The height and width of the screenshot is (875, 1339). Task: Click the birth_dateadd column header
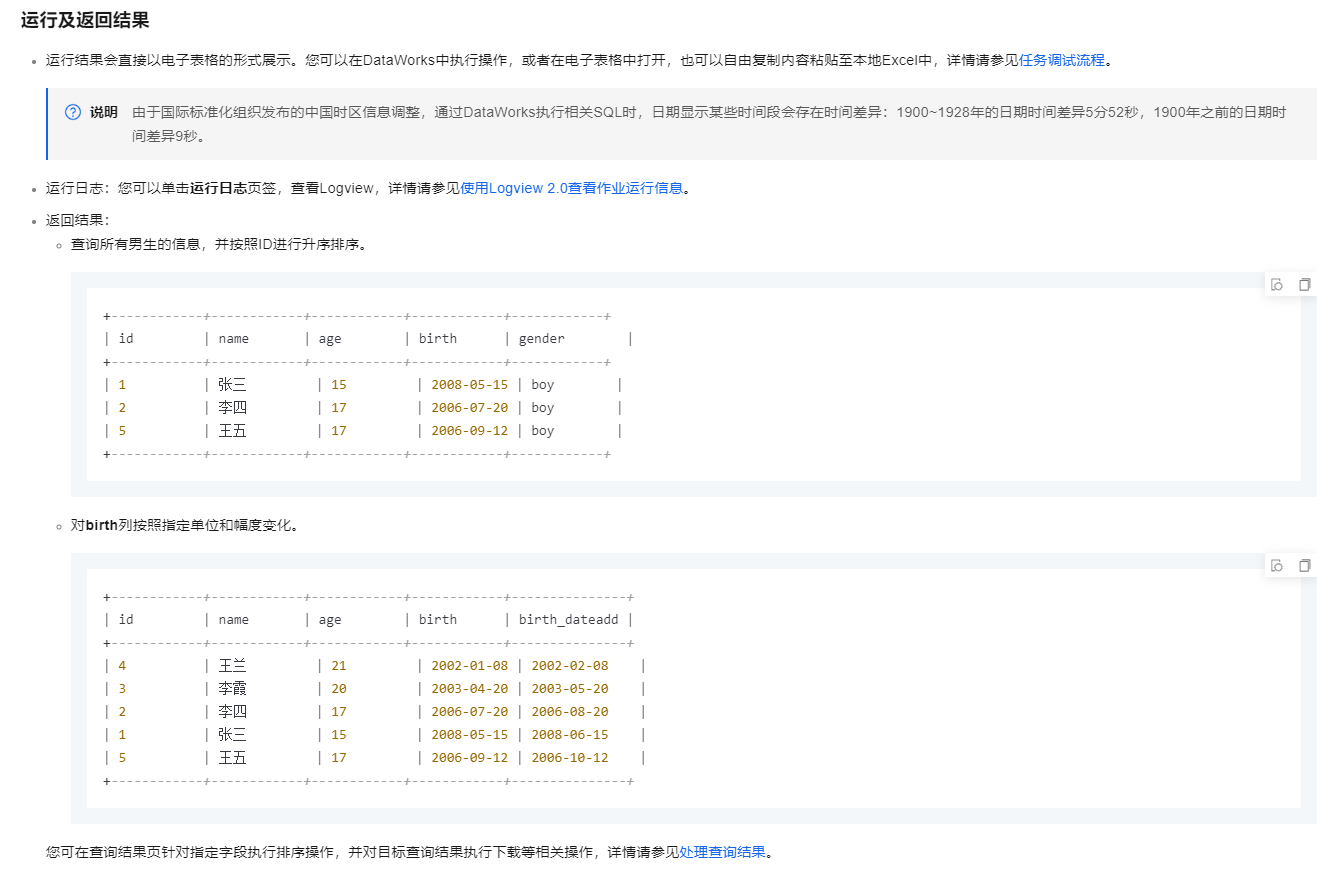pos(570,620)
